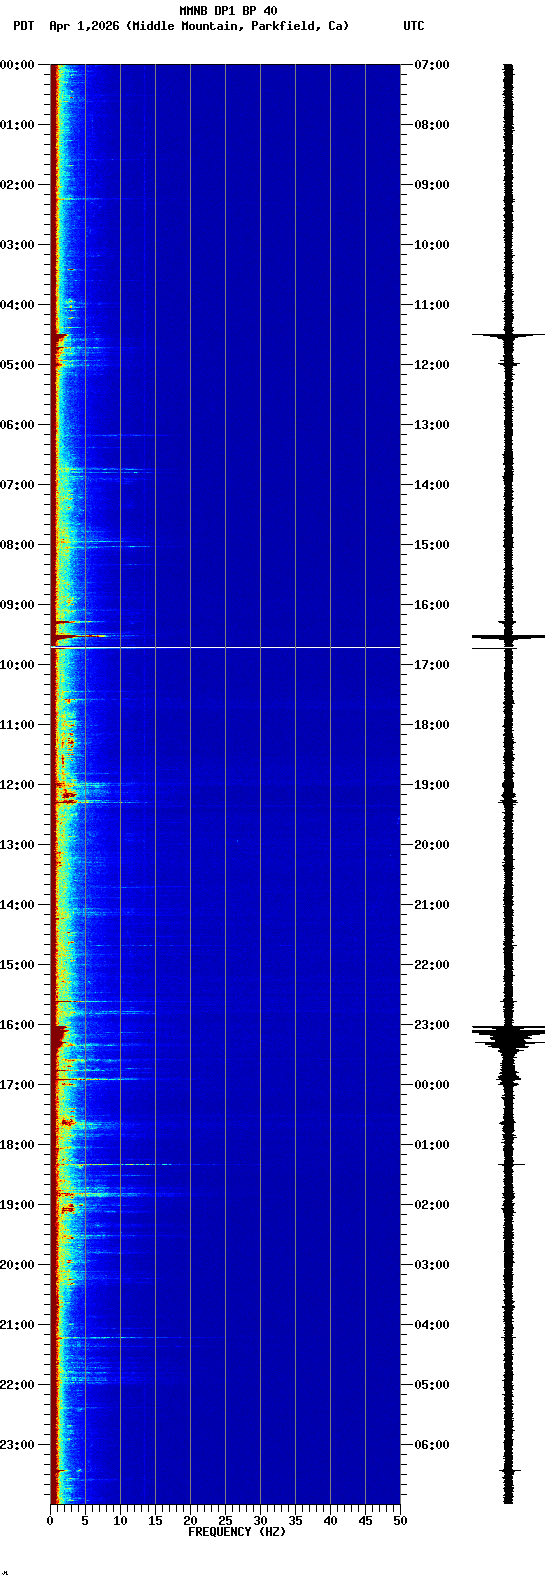Click the frequency axis value "50"
The image size is (552, 1584).
[x=400, y=1521]
